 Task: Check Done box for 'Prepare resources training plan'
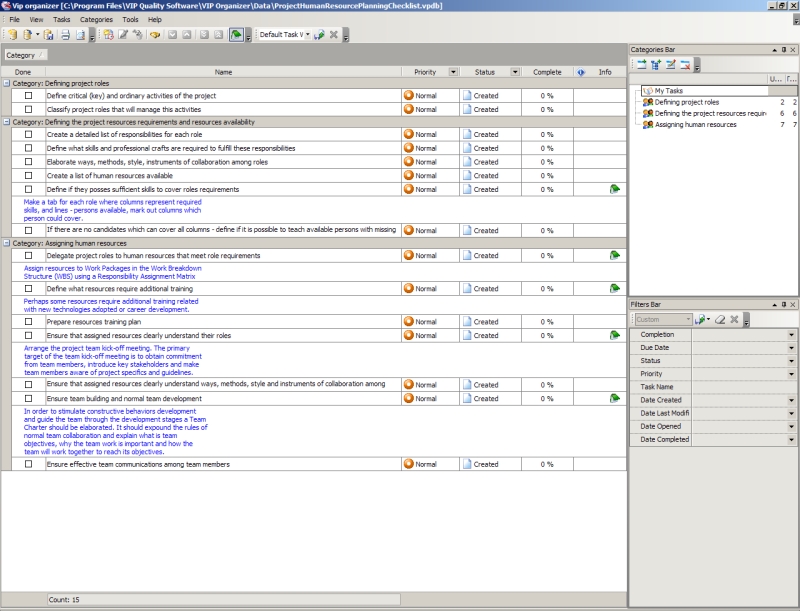point(29,322)
